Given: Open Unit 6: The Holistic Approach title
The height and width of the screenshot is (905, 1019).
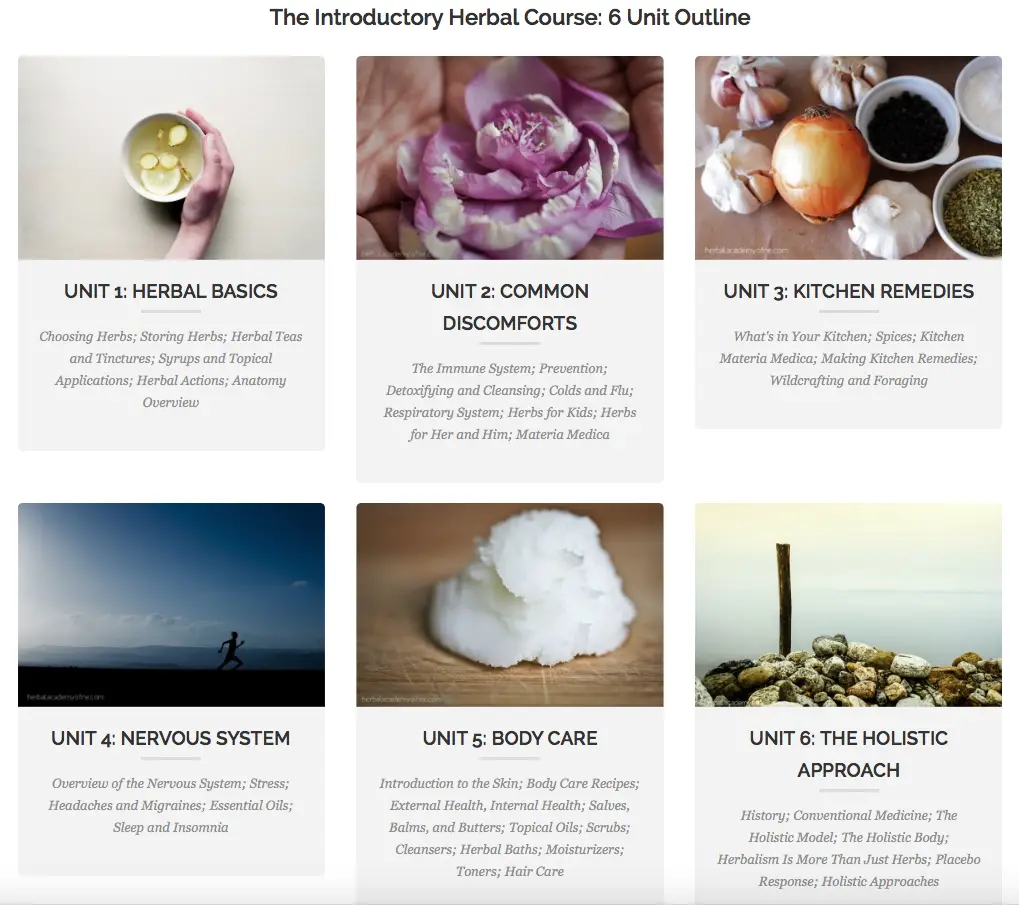Looking at the screenshot, I should [x=848, y=754].
